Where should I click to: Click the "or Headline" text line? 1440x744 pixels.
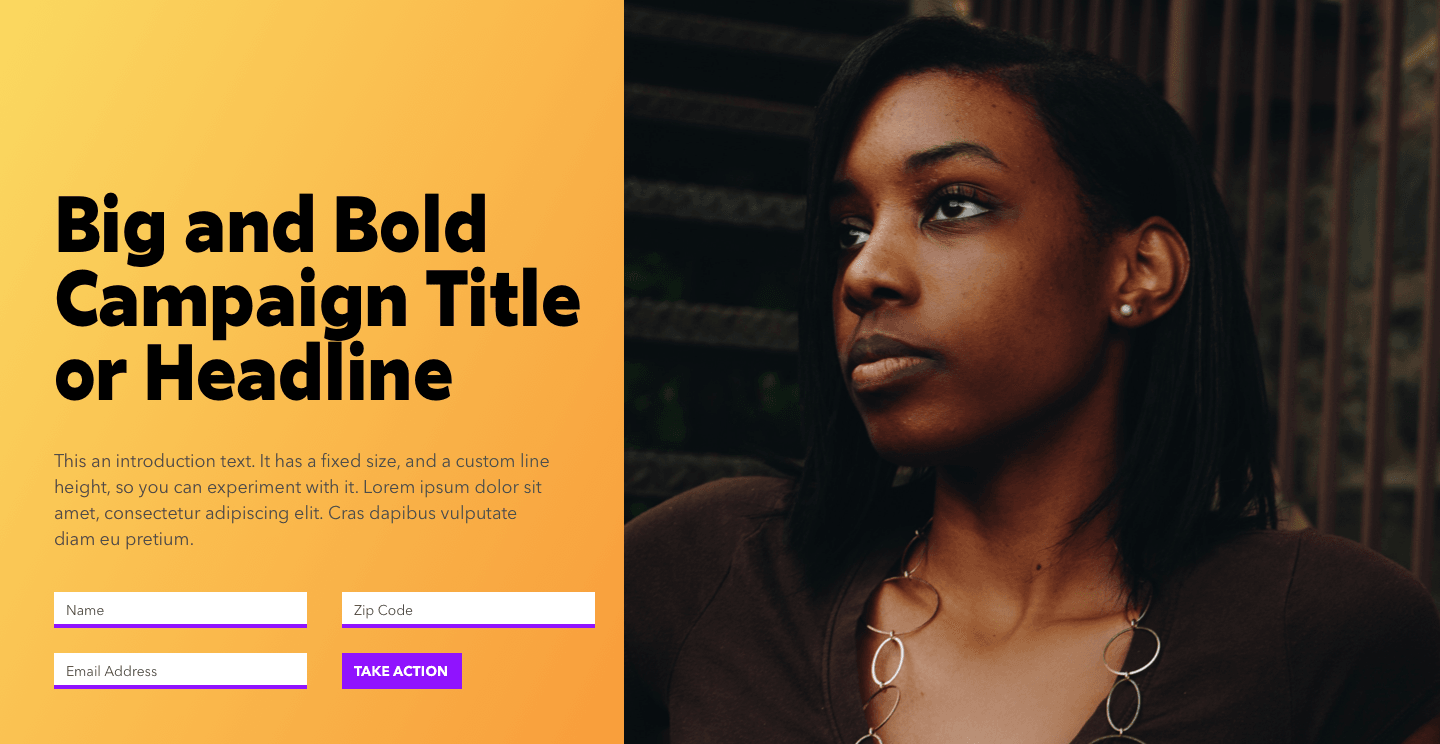[254, 372]
